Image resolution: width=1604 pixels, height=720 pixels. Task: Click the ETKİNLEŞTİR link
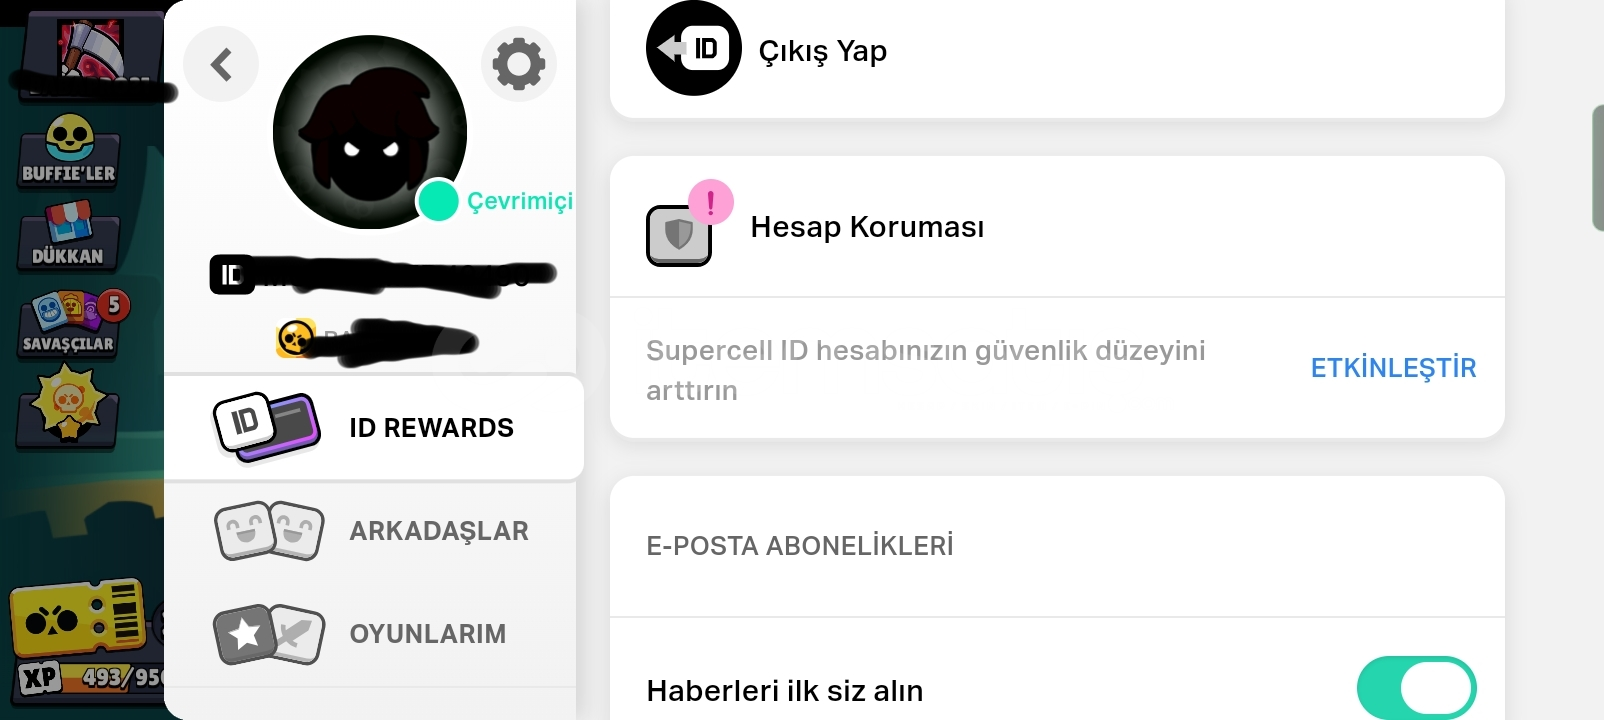1393,368
